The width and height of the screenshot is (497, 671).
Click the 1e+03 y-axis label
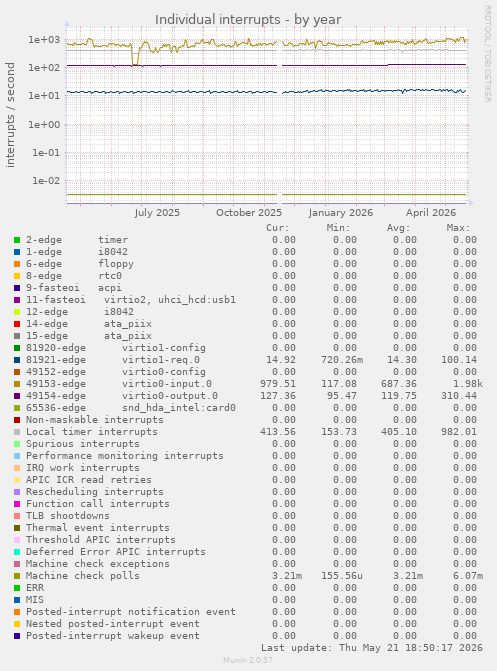[x=44, y=40]
